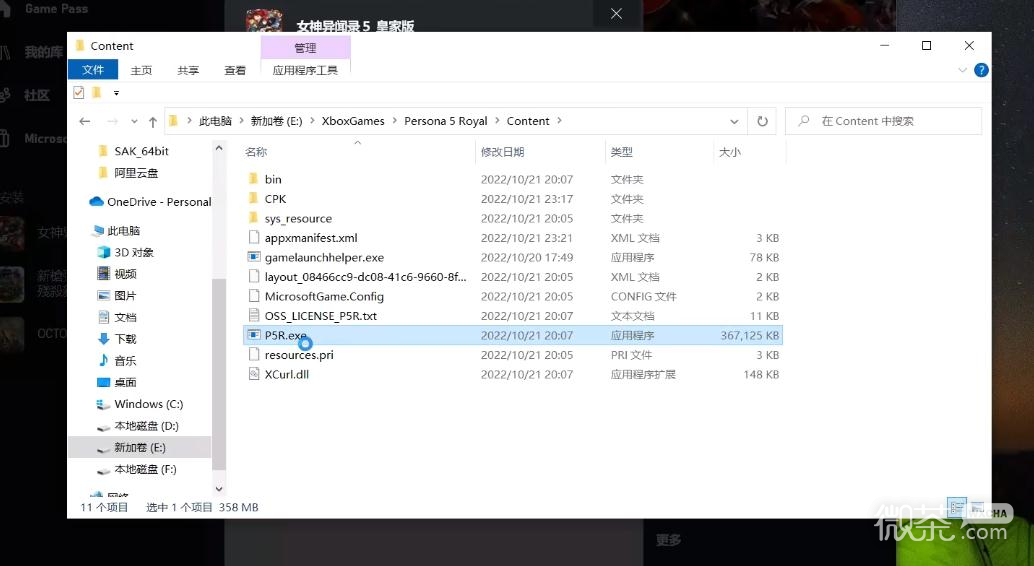The width and height of the screenshot is (1034, 566).
Task: Expand chevron after 此电脑 breadcrumb
Action: pos(241,121)
